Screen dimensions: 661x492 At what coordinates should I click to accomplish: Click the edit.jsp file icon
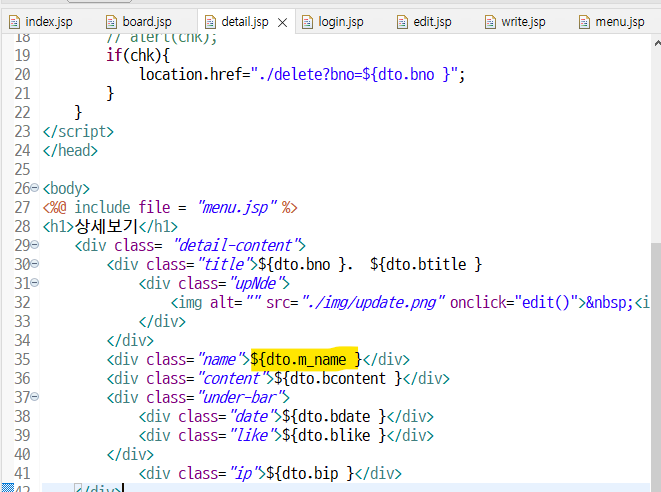(403, 22)
